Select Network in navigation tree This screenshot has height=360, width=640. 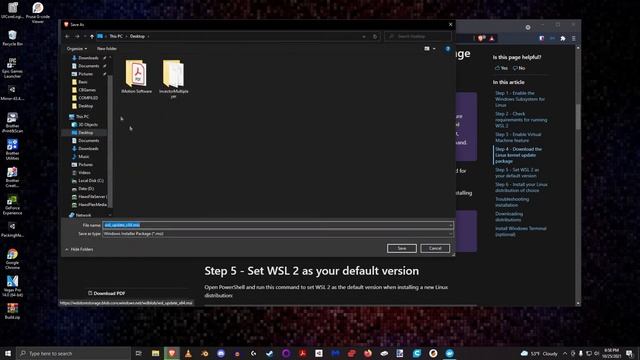[x=83, y=215]
